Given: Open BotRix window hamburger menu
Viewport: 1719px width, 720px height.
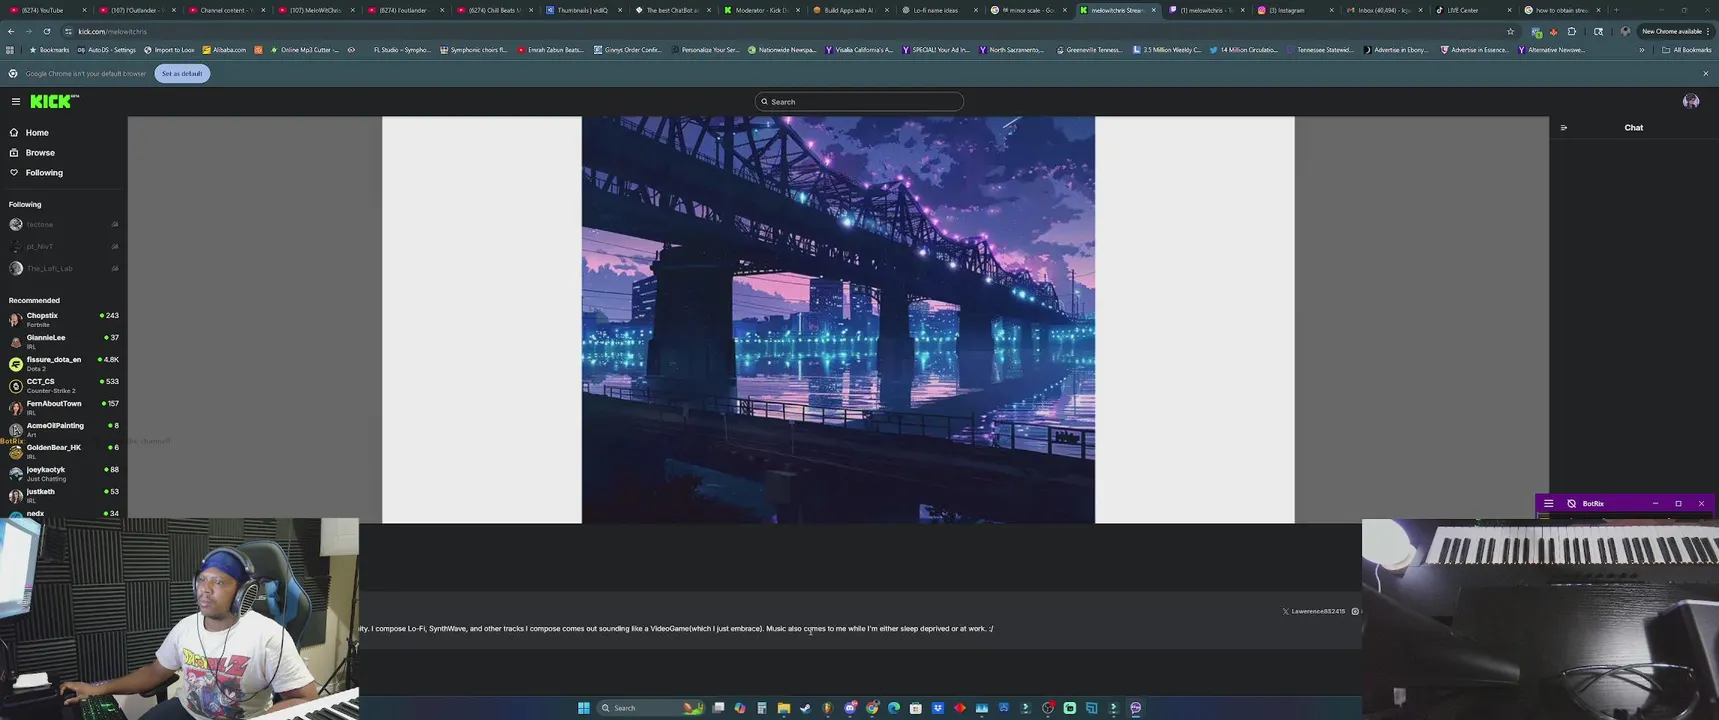Looking at the screenshot, I should 1548,504.
